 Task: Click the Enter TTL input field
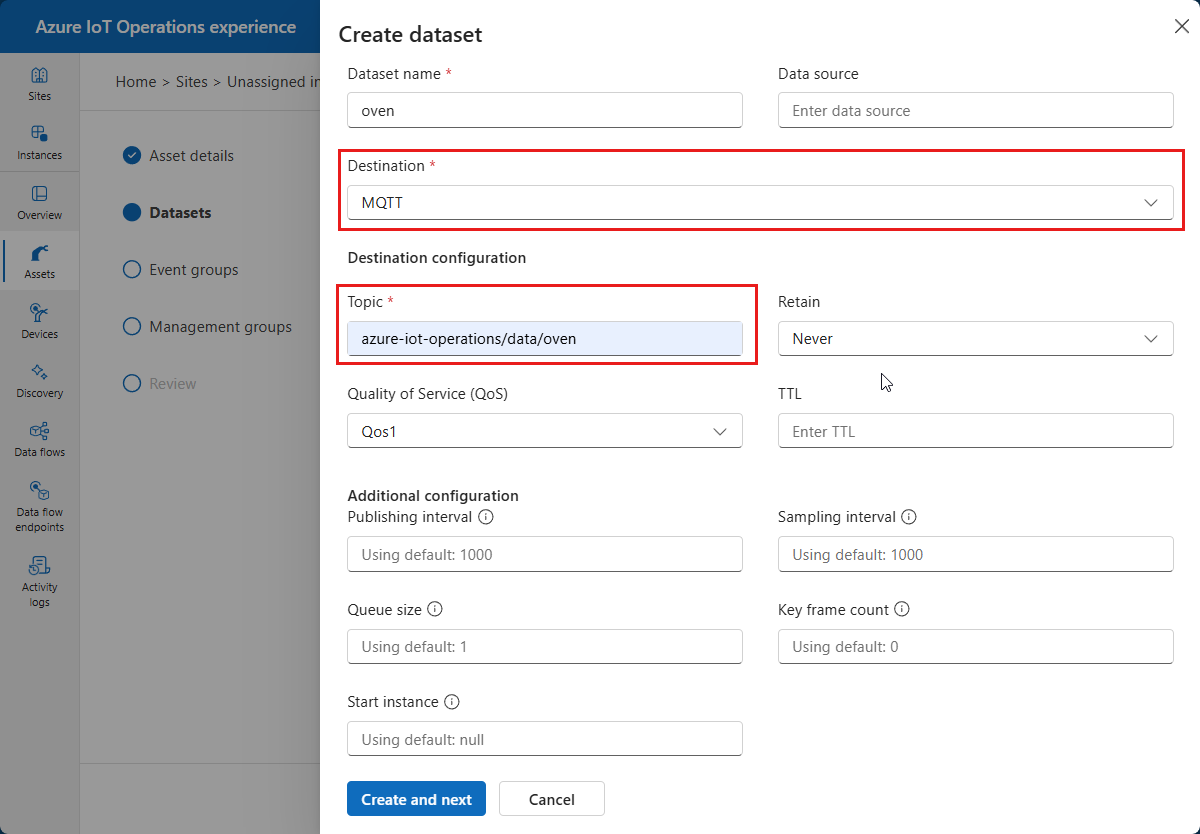[x=975, y=431]
